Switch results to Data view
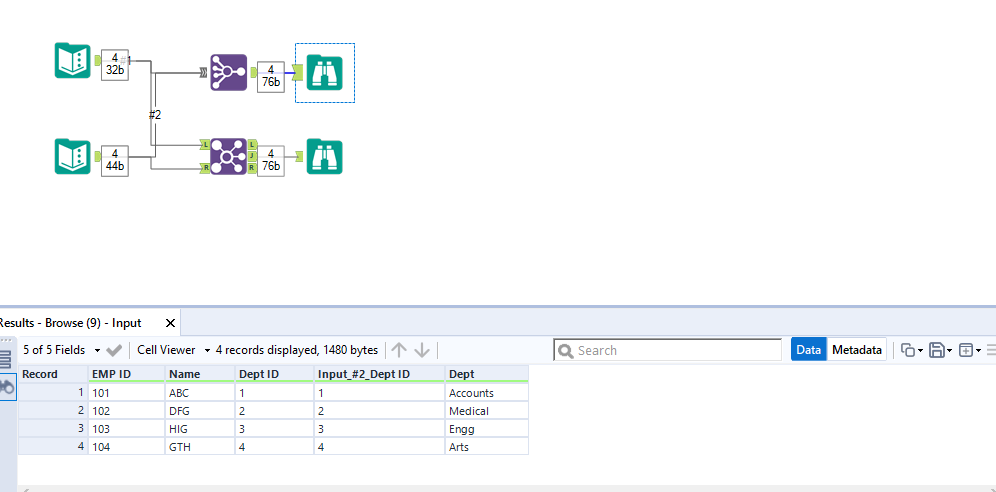Screen dimensions: 996x492 click(x=809, y=350)
